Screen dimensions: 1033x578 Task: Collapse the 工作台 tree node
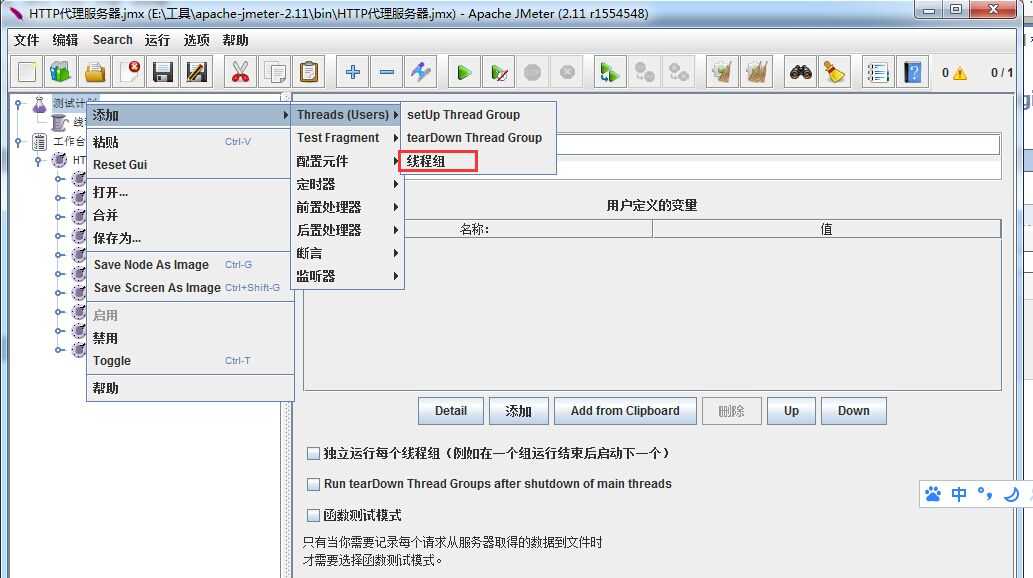tap(18, 141)
